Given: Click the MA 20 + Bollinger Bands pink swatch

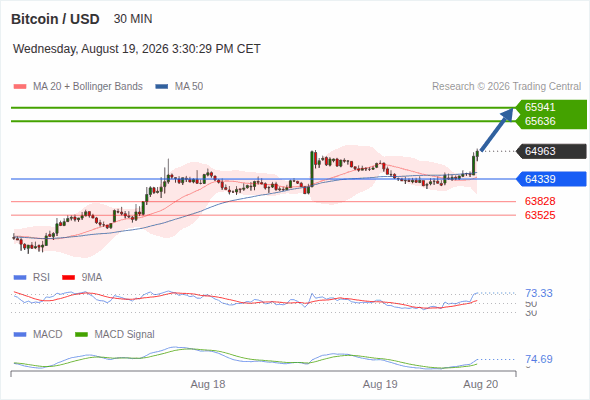Looking at the screenshot, I should 20,87.
